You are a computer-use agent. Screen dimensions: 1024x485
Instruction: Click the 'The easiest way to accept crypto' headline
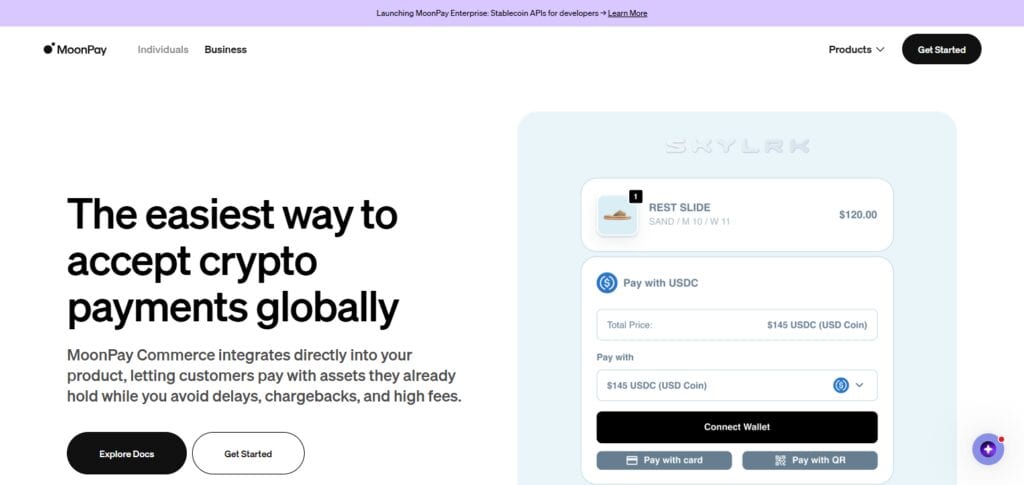pyautogui.click(x=233, y=261)
